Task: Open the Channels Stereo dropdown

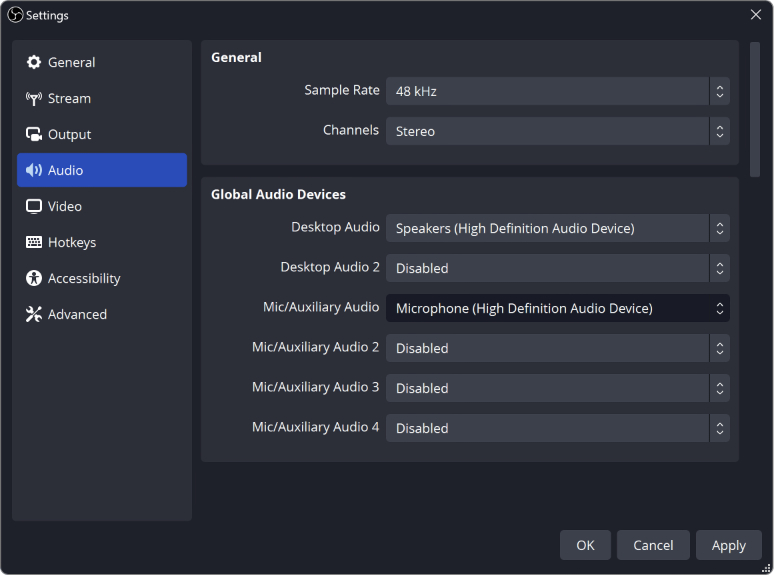Action: 558,131
